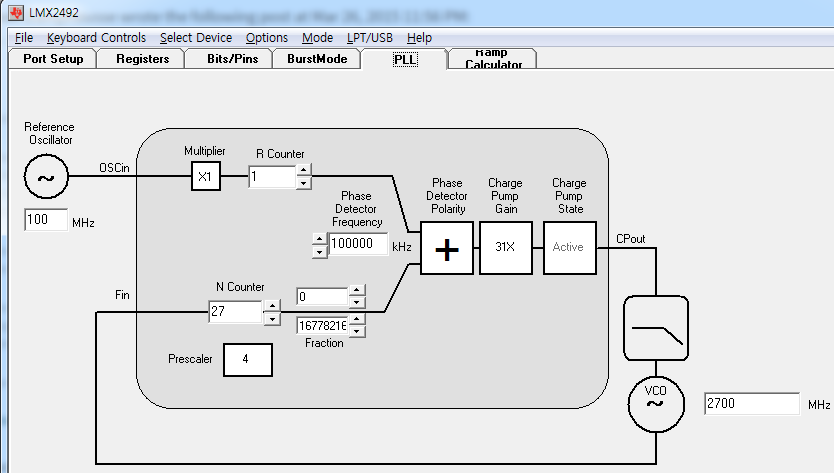834x473 pixels.
Task: Increase the Fraction denominator with up arrow
Action: [x=357, y=319]
